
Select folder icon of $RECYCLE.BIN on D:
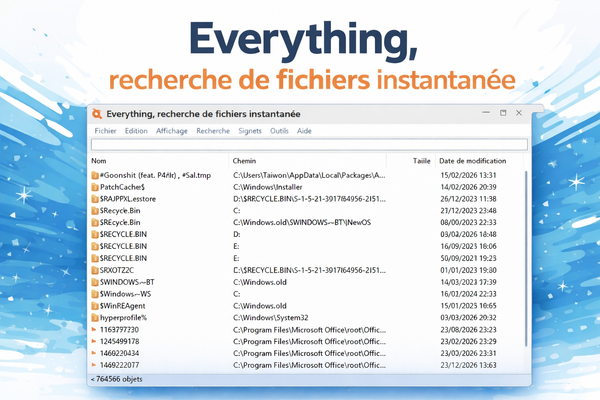[x=95, y=234]
